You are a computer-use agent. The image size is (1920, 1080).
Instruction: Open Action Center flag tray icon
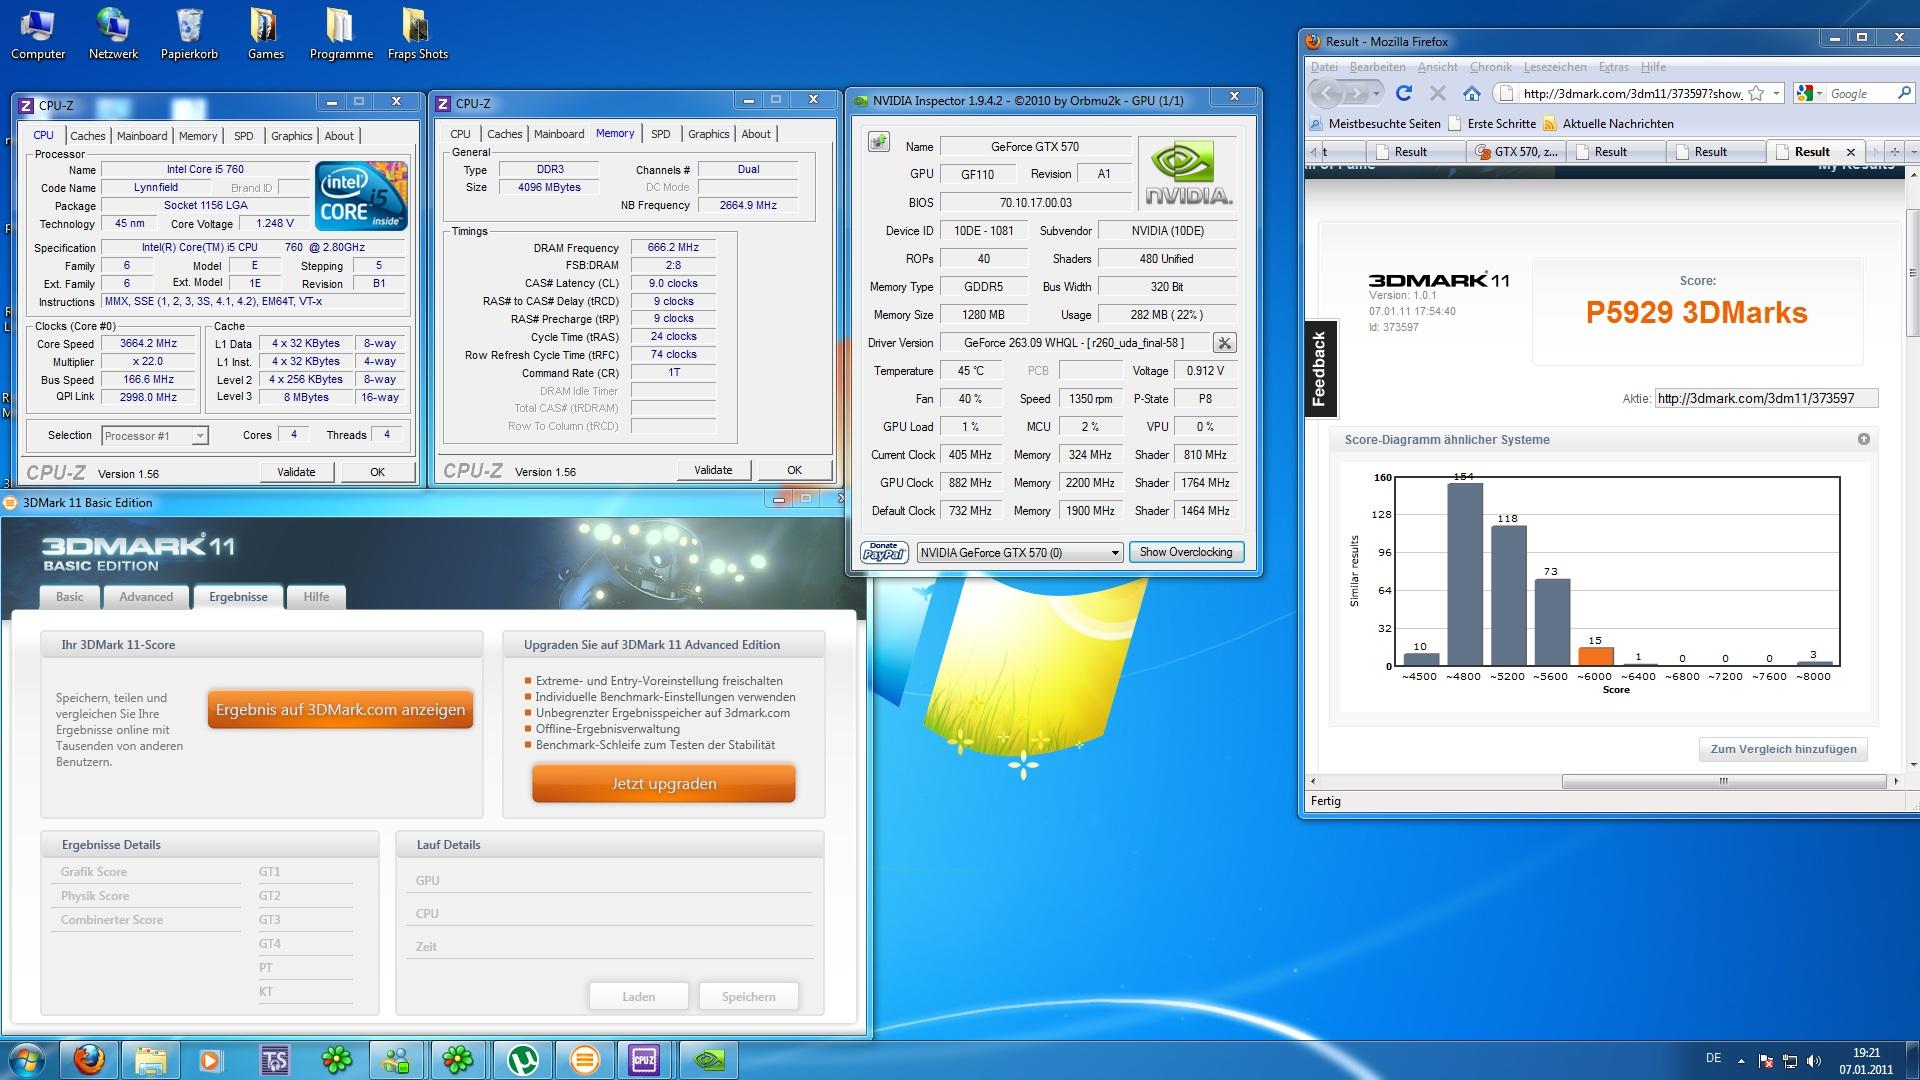(x=1766, y=1060)
